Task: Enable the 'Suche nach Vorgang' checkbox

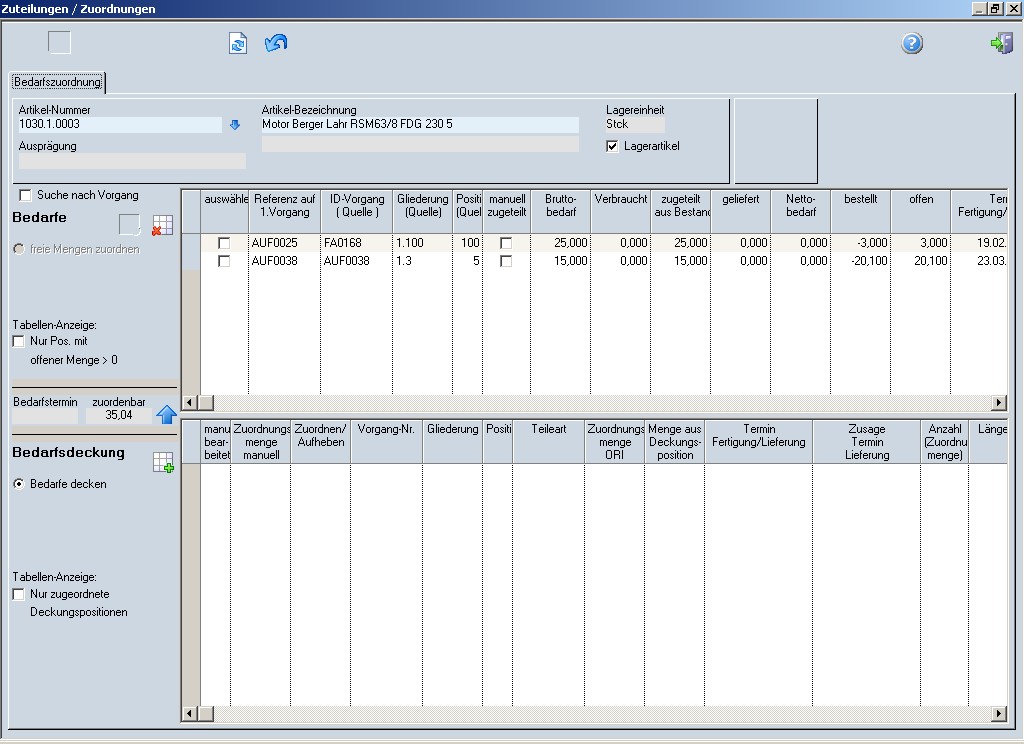Action: tap(26, 195)
